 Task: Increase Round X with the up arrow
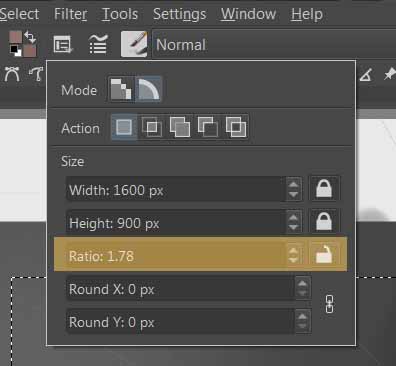302,284
